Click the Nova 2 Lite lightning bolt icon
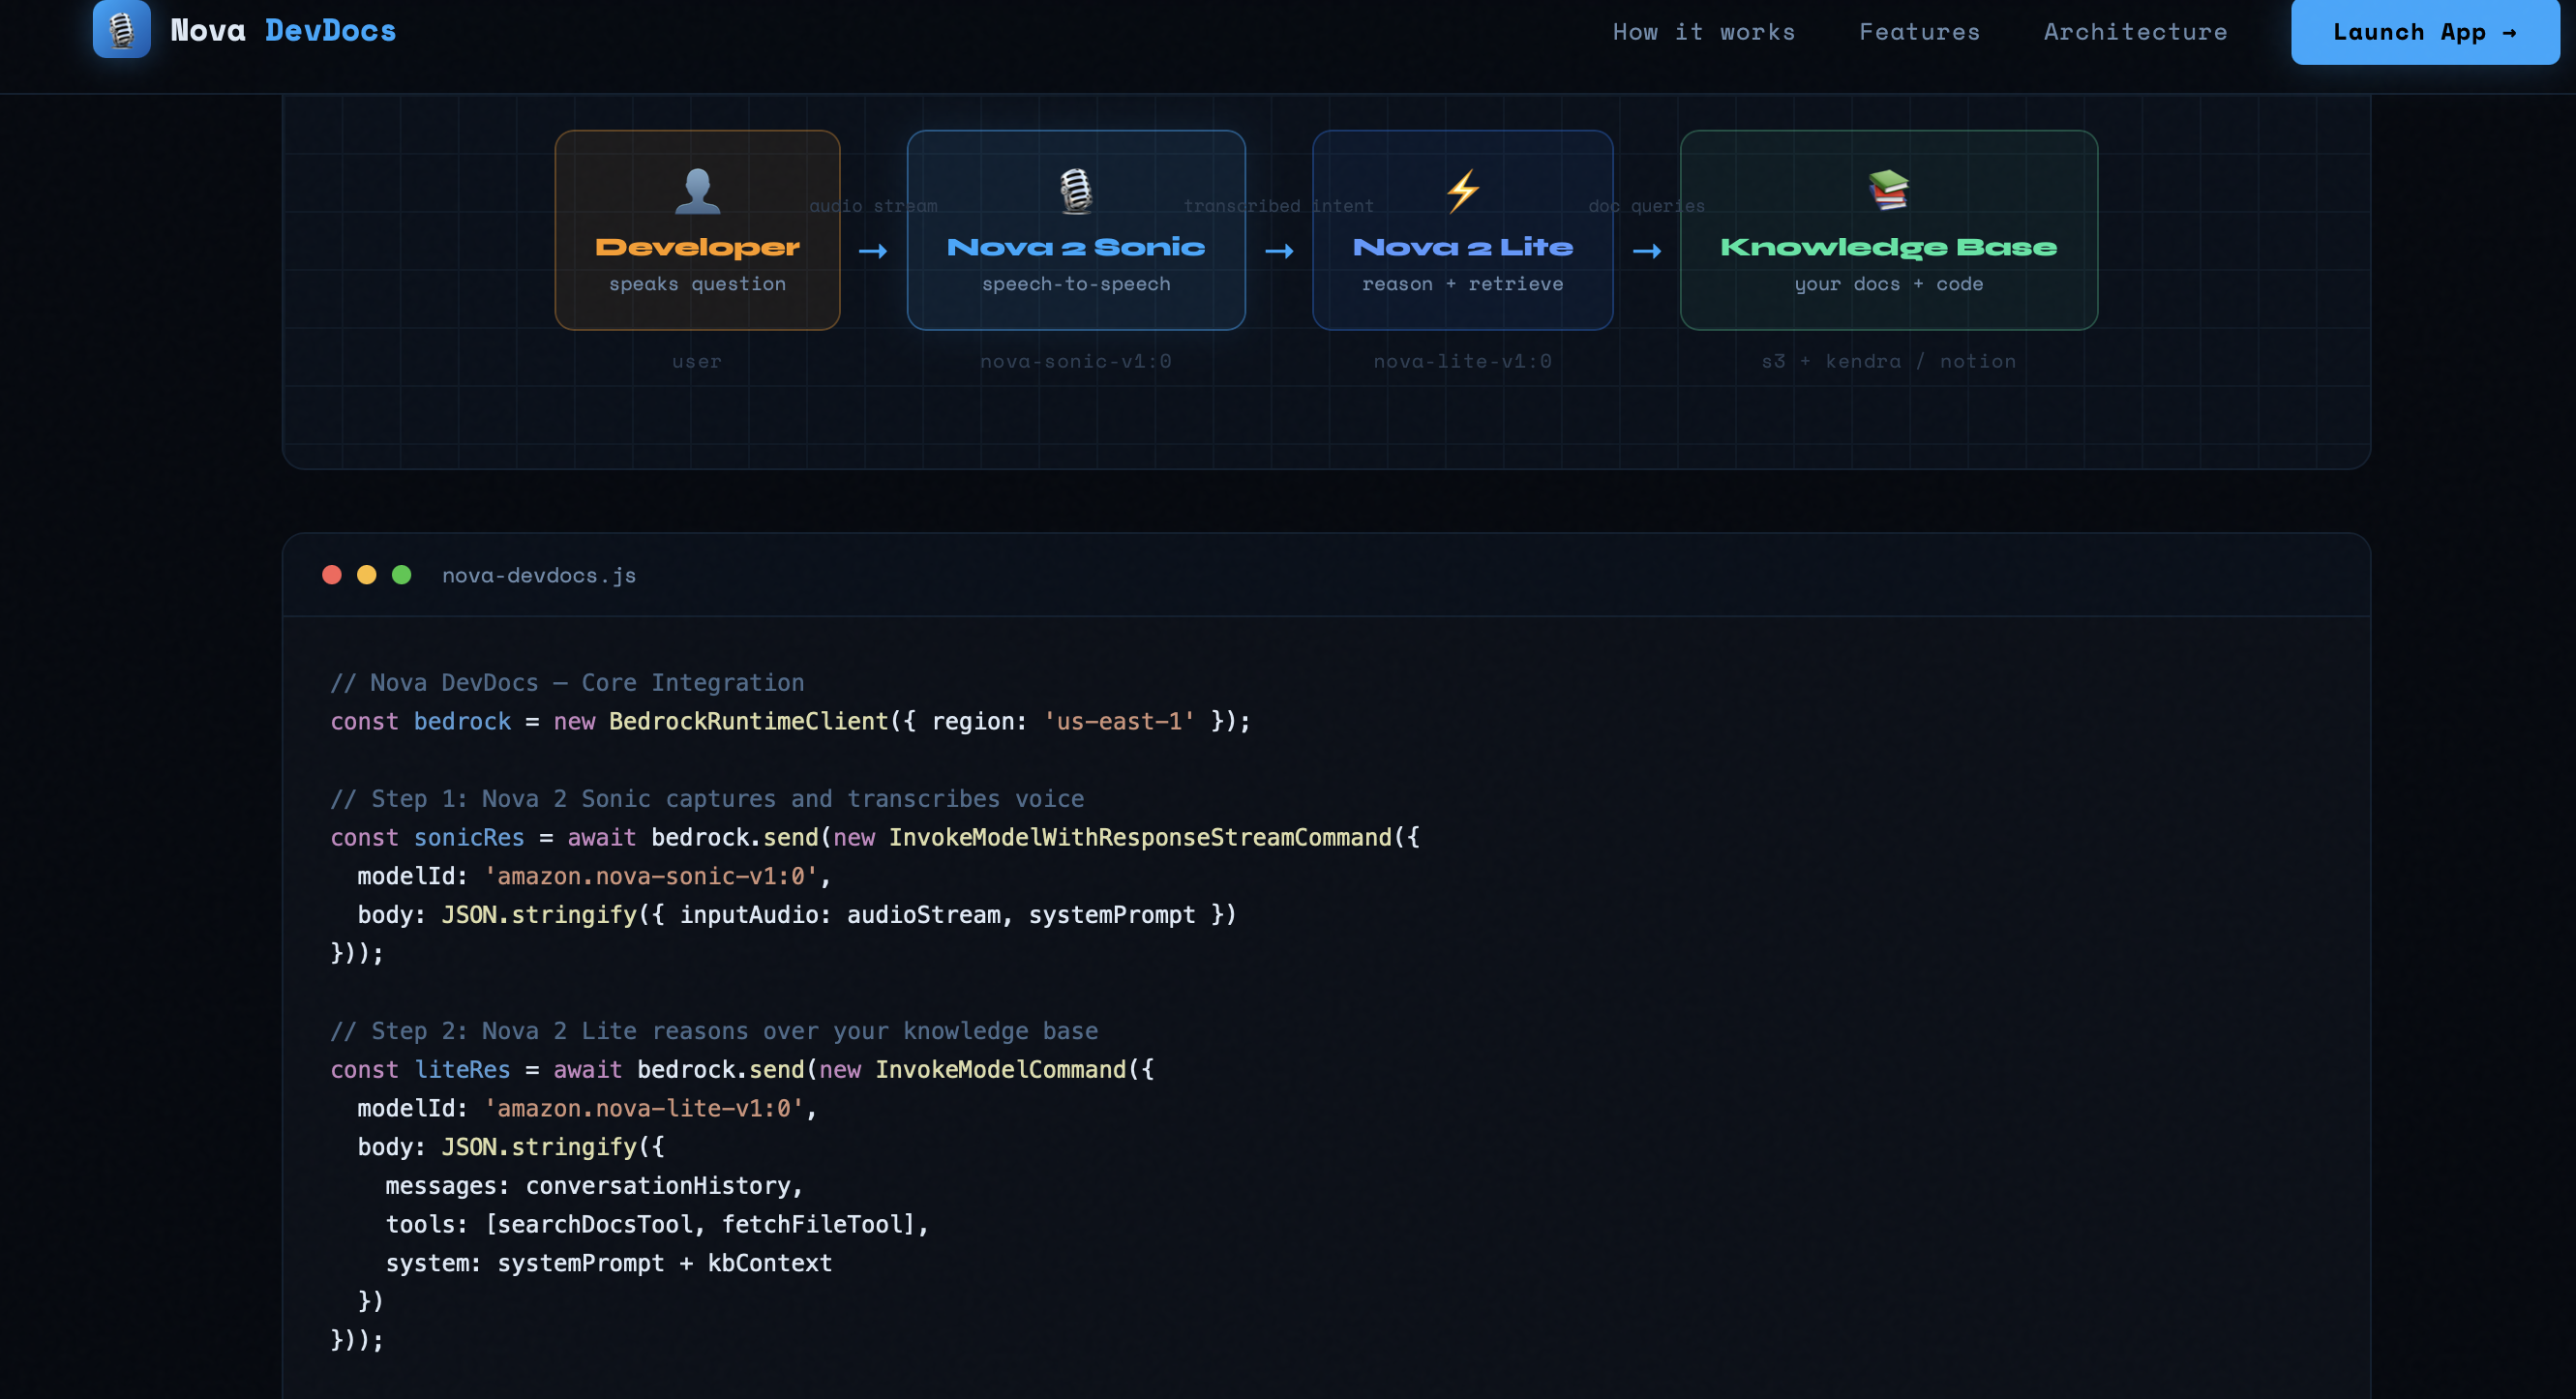The width and height of the screenshot is (2576, 1399). tap(1462, 190)
